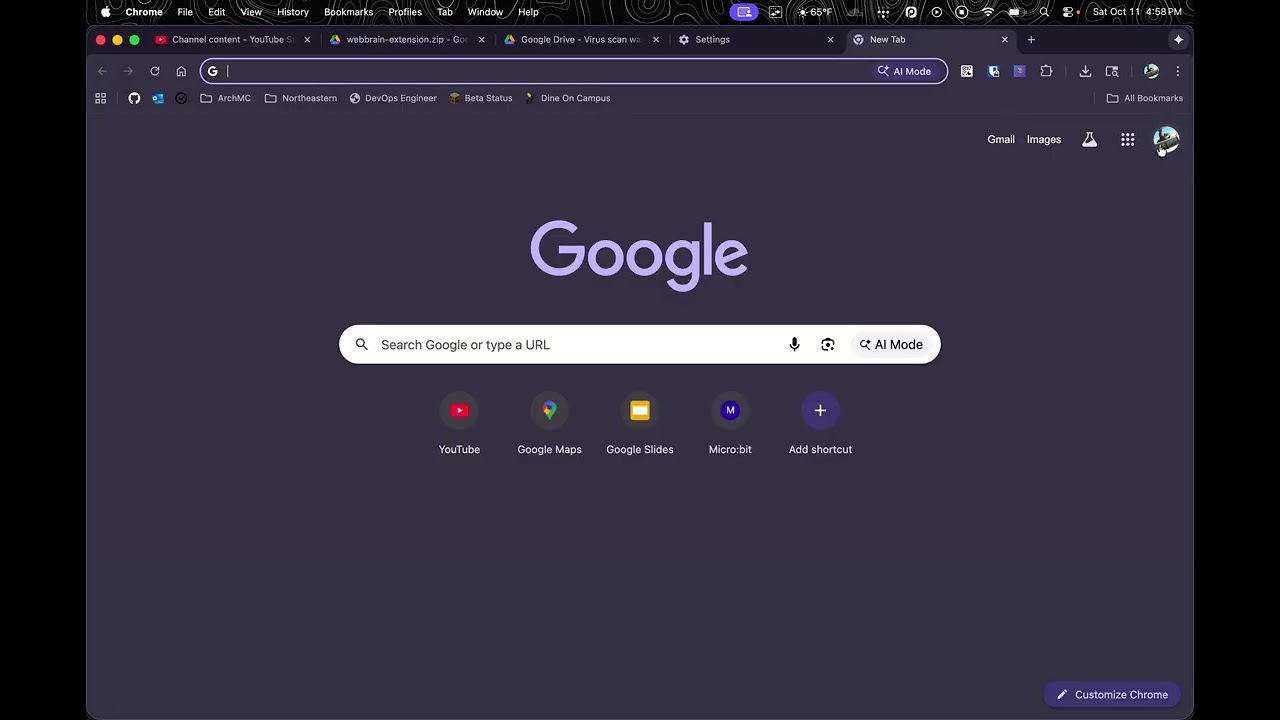The width and height of the screenshot is (1280, 720).
Task: Click Customize Chrome button
Action: [x=1112, y=695]
